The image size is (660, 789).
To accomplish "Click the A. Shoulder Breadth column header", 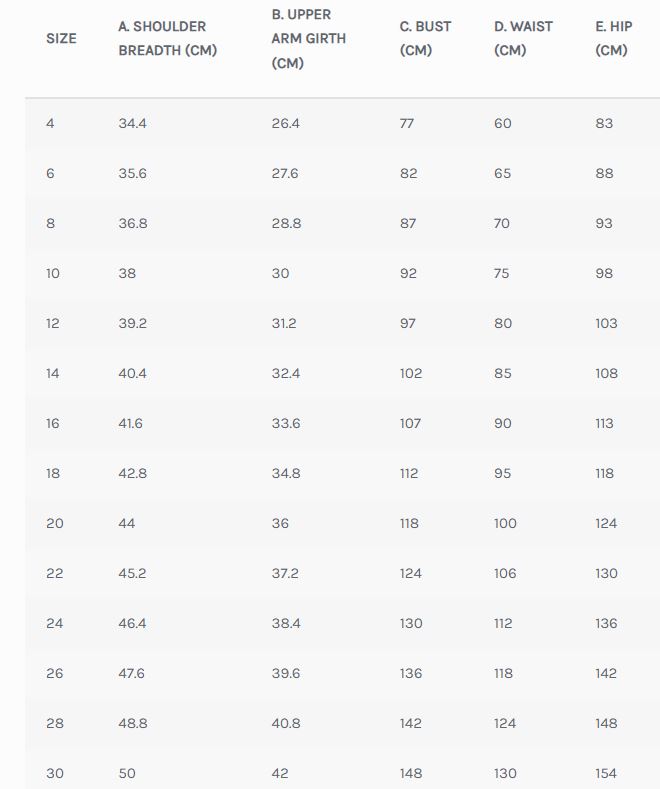I will 167,38.
